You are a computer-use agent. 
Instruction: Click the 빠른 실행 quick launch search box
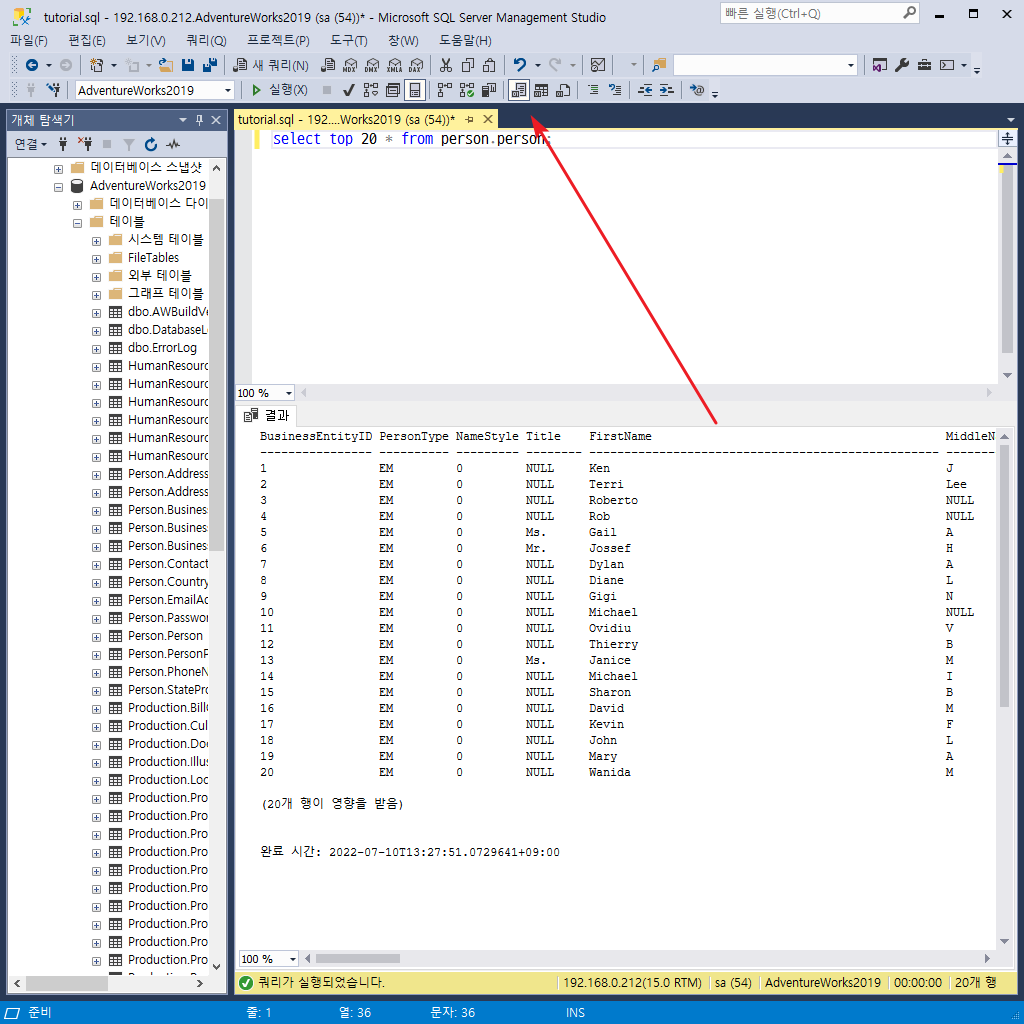point(820,14)
